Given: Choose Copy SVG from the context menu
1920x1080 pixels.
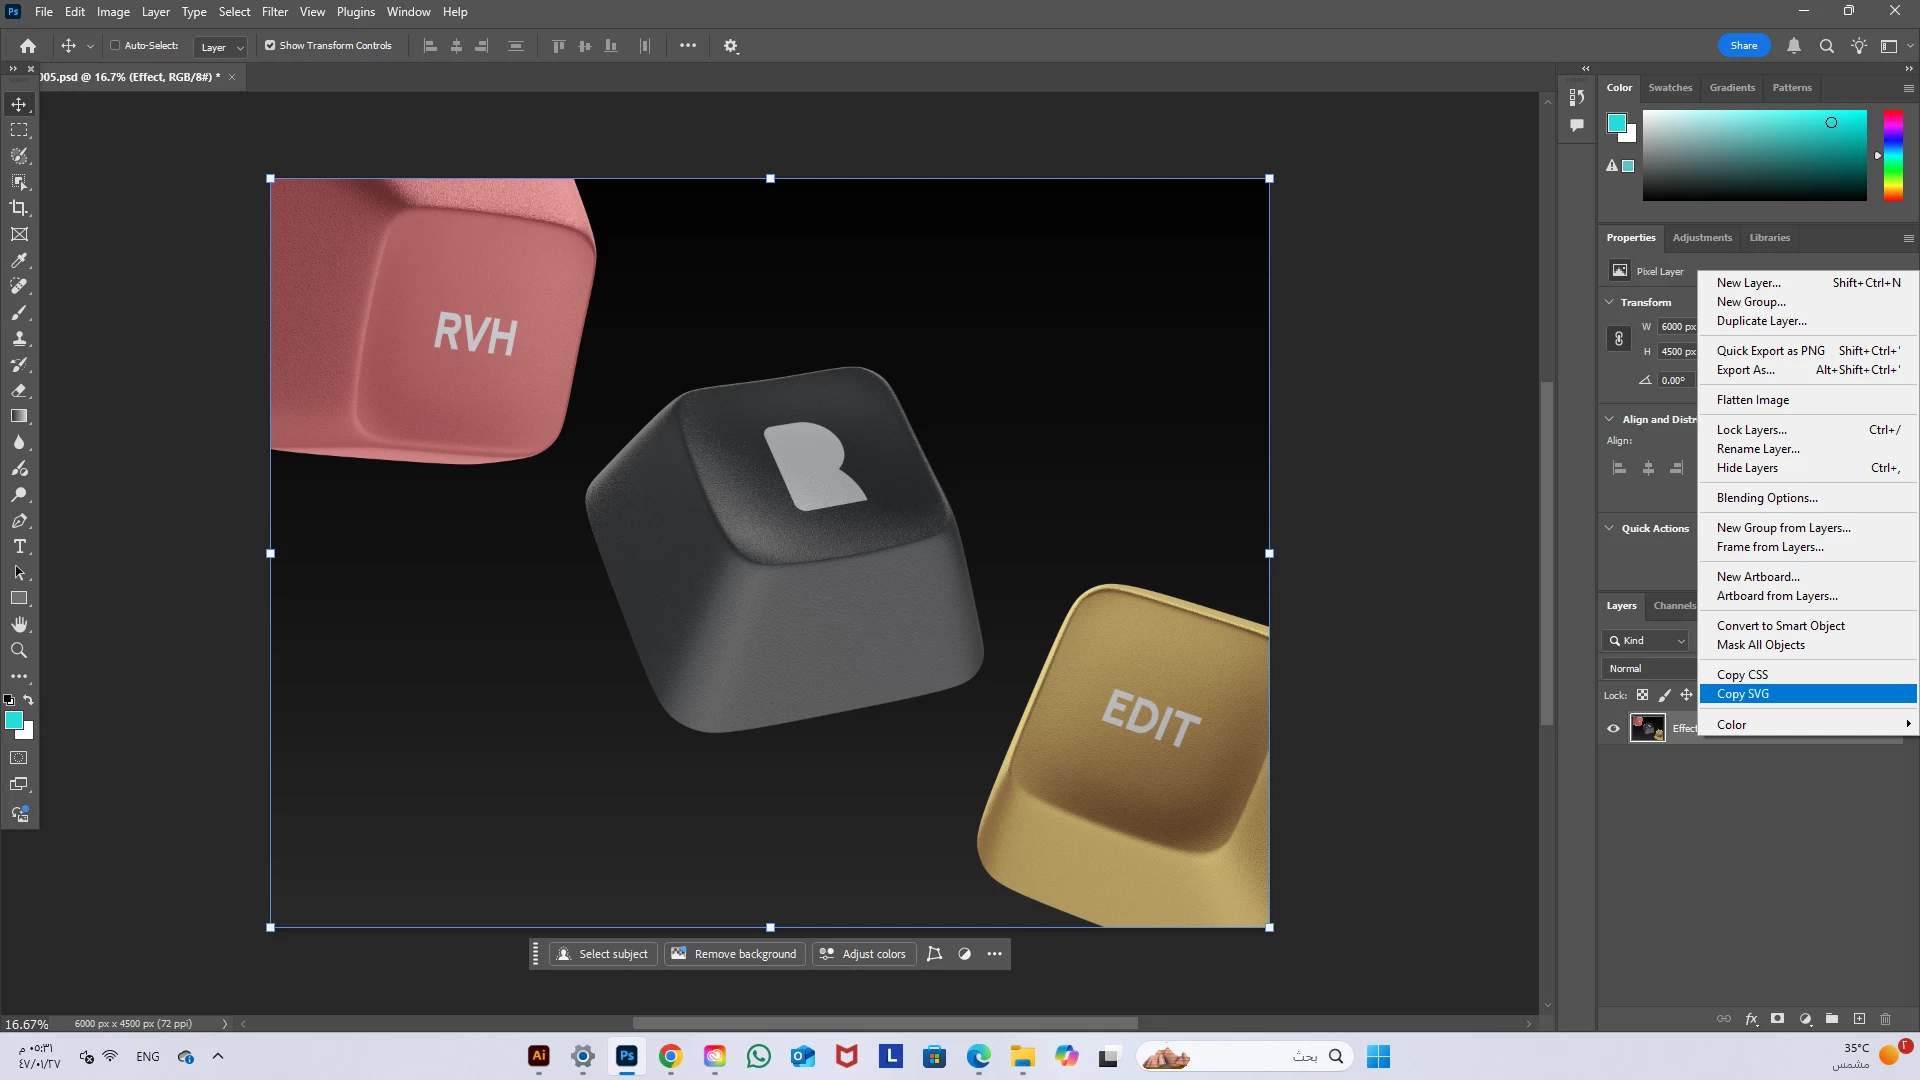Looking at the screenshot, I should pyautogui.click(x=1742, y=694).
